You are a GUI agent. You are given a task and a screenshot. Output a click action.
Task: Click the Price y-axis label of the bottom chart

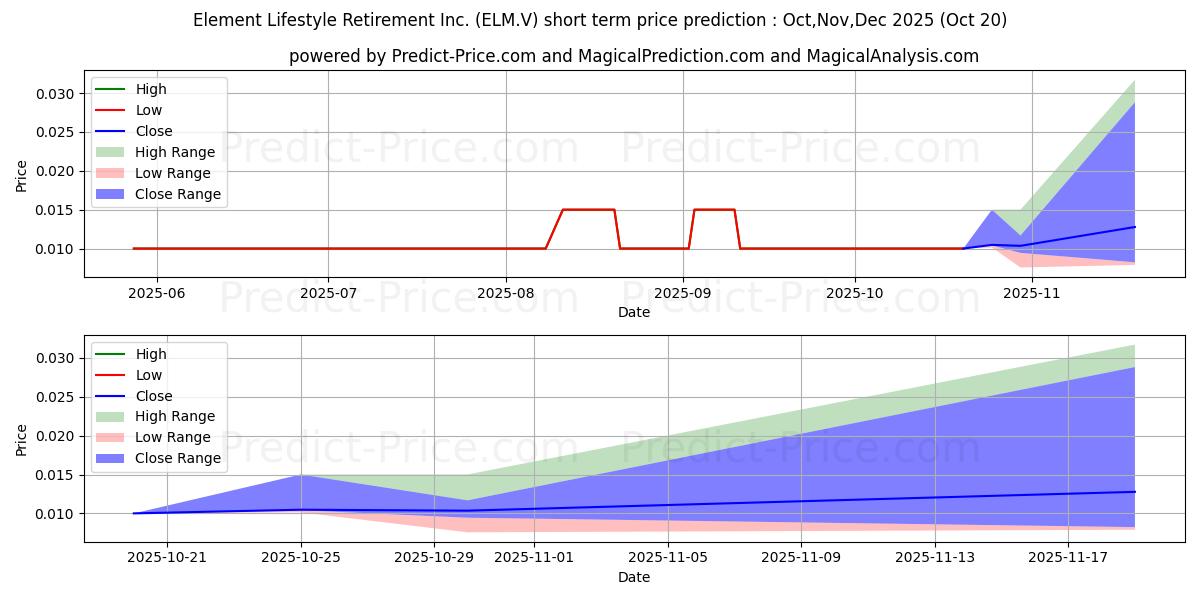[x=22, y=439]
